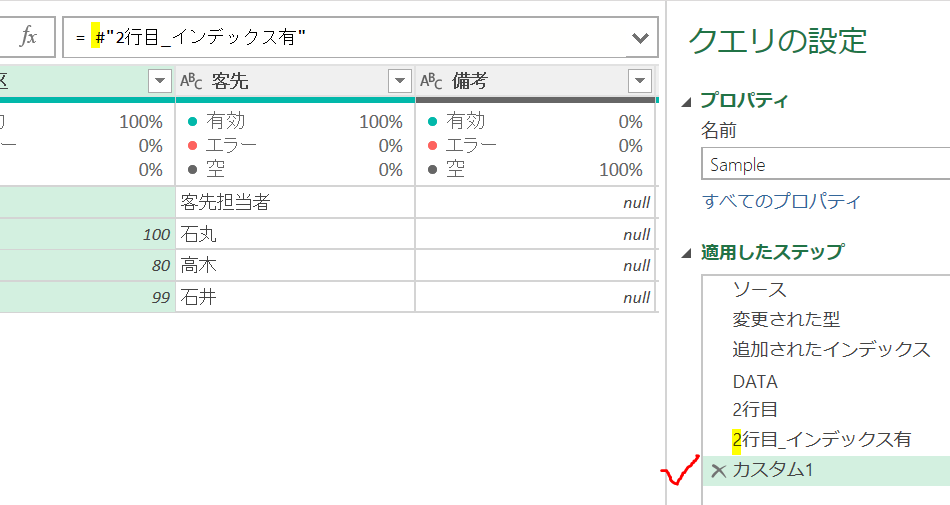Open the すべてのプロパティ link
950x505 pixels.
tap(781, 201)
